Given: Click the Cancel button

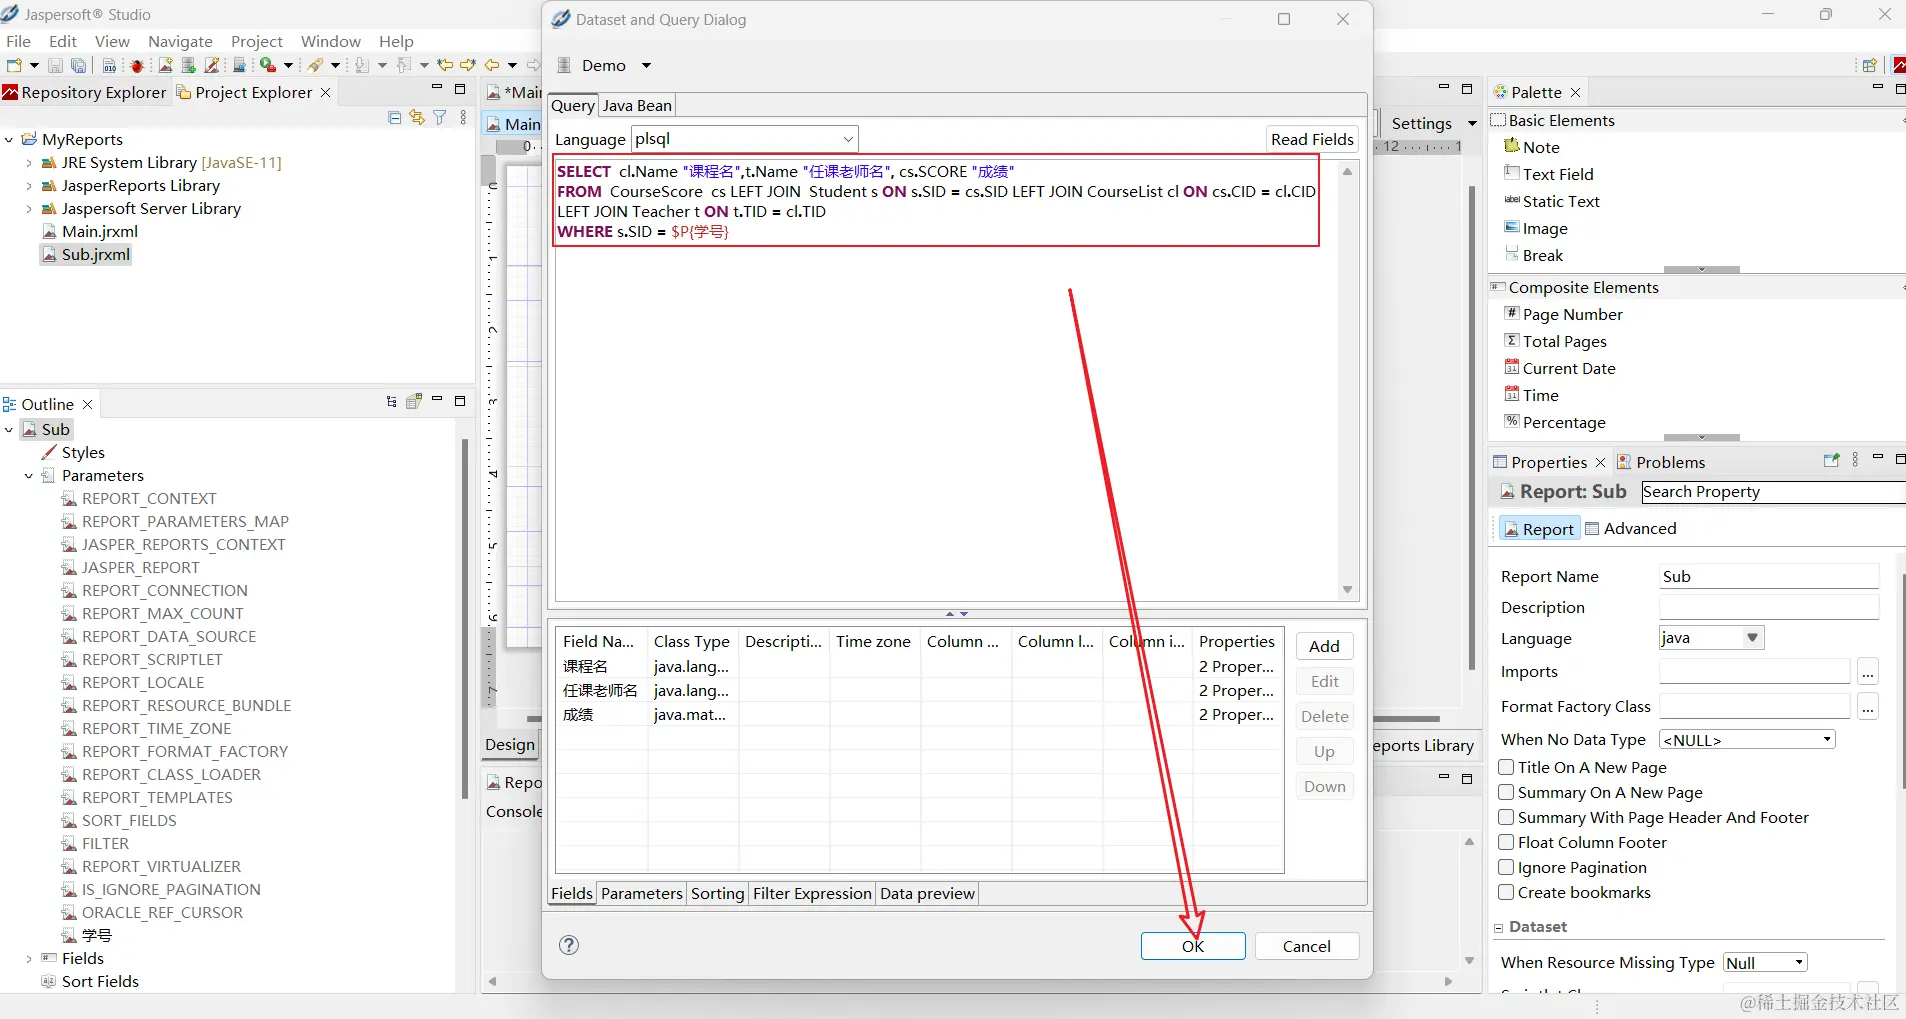Looking at the screenshot, I should 1306,946.
